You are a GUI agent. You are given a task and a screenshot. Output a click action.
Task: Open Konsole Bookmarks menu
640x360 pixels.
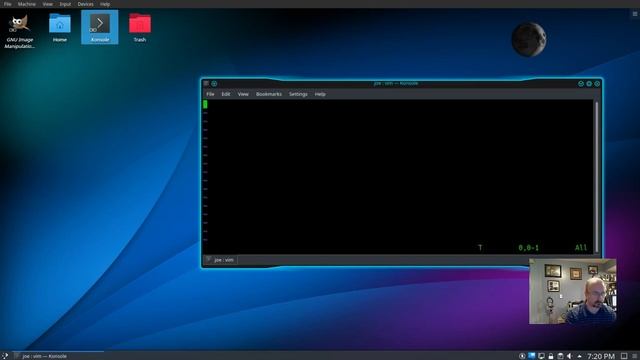269,94
